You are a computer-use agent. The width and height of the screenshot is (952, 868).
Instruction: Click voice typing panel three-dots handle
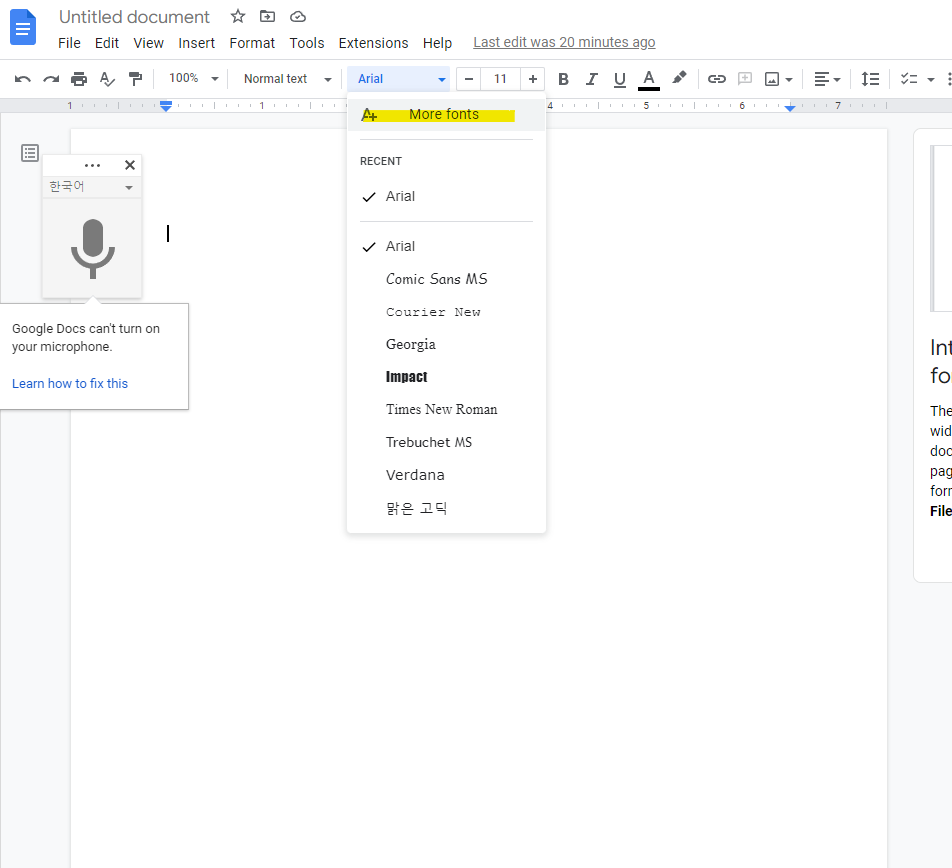click(x=92, y=165)
